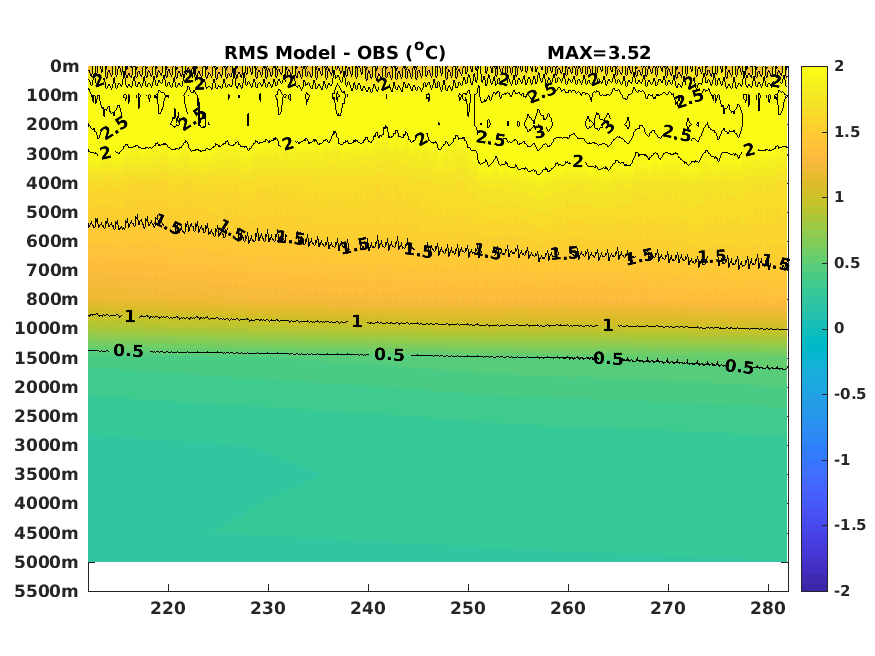
Task: Click the colorbar tick label '2'
Action: [x=839, y=66]
